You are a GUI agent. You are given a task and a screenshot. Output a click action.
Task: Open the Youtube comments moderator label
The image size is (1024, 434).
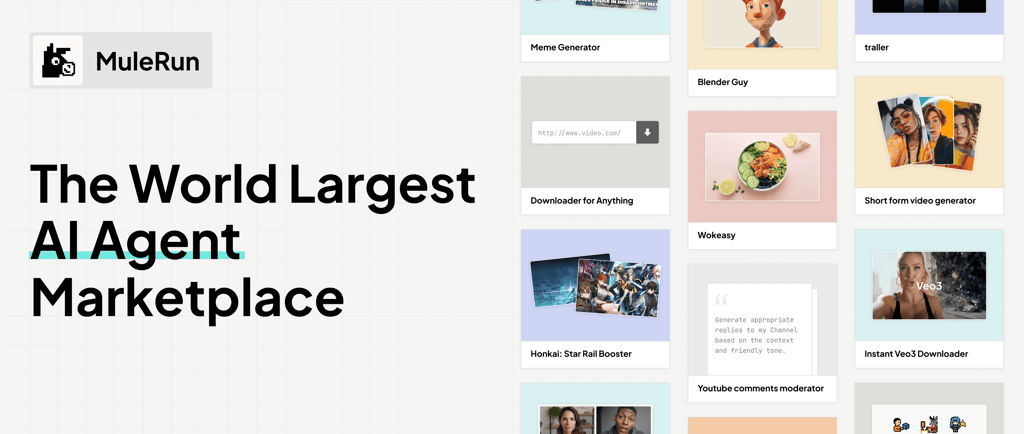click(761, 389)
